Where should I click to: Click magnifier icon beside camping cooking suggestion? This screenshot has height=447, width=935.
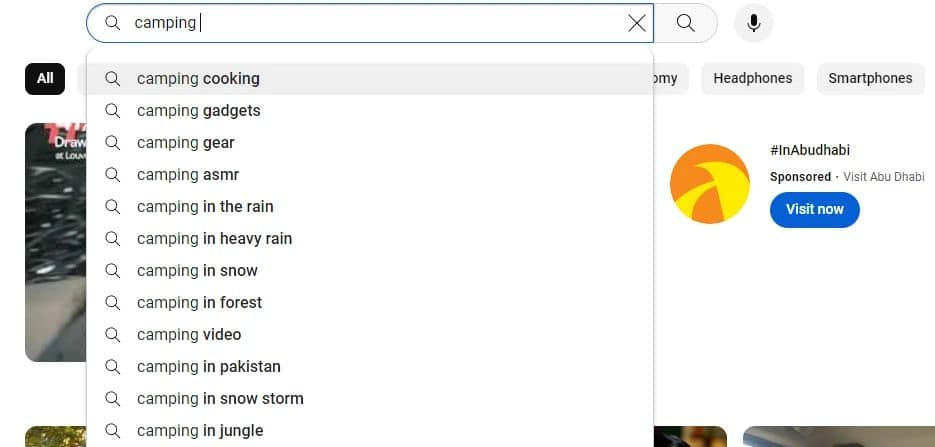(x=113, y=79)
